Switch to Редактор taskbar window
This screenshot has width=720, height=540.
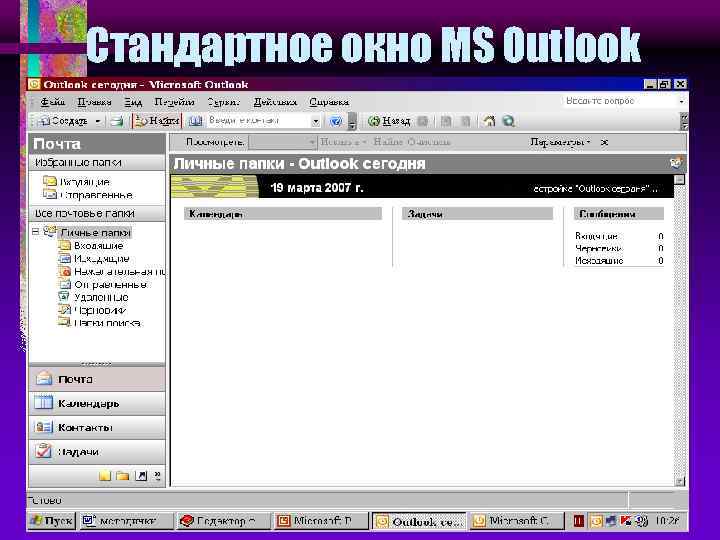click(223, 521)
